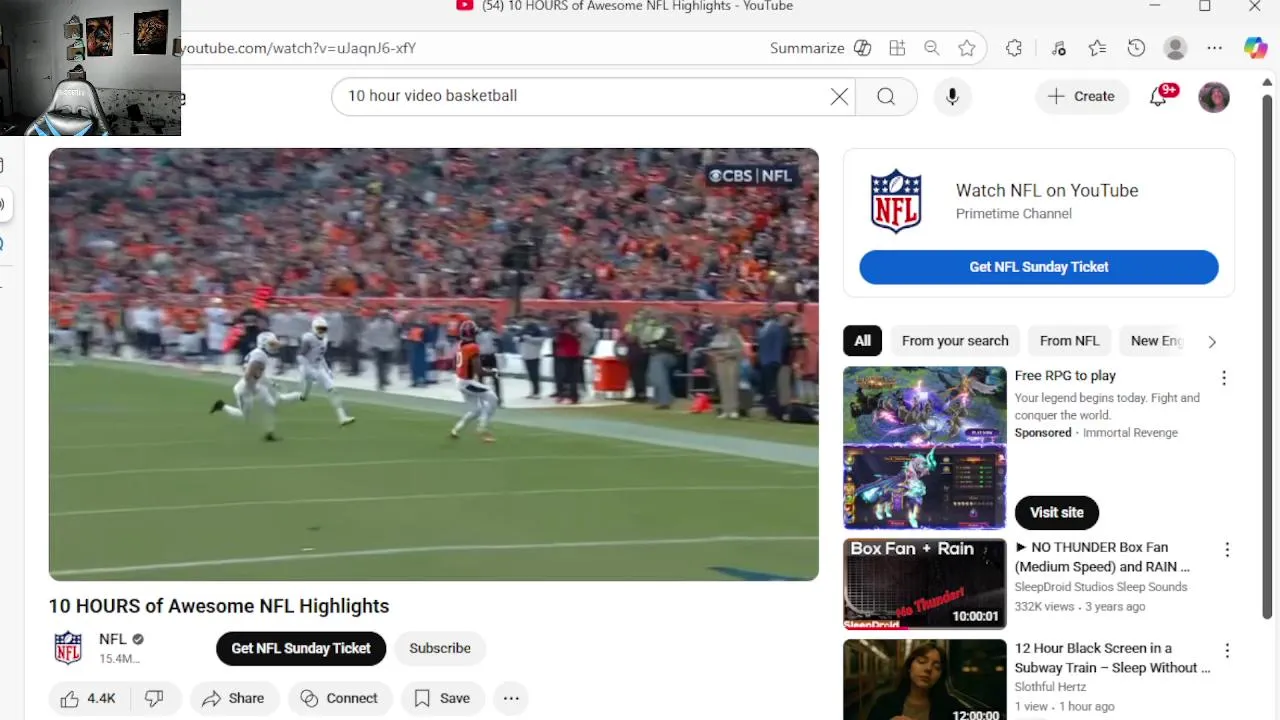Image resolution: width=1280 pixels, height=720 pixels.
Task: Click the zoom magnifier icon in address bar
Action: point(932,48)
